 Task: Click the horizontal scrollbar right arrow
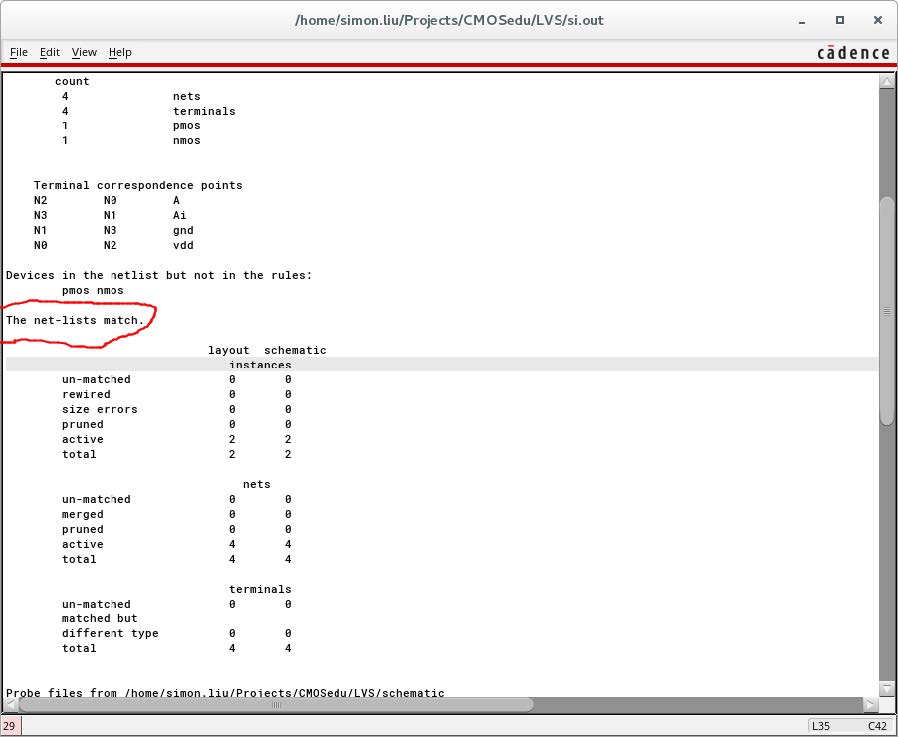point(871,704)
